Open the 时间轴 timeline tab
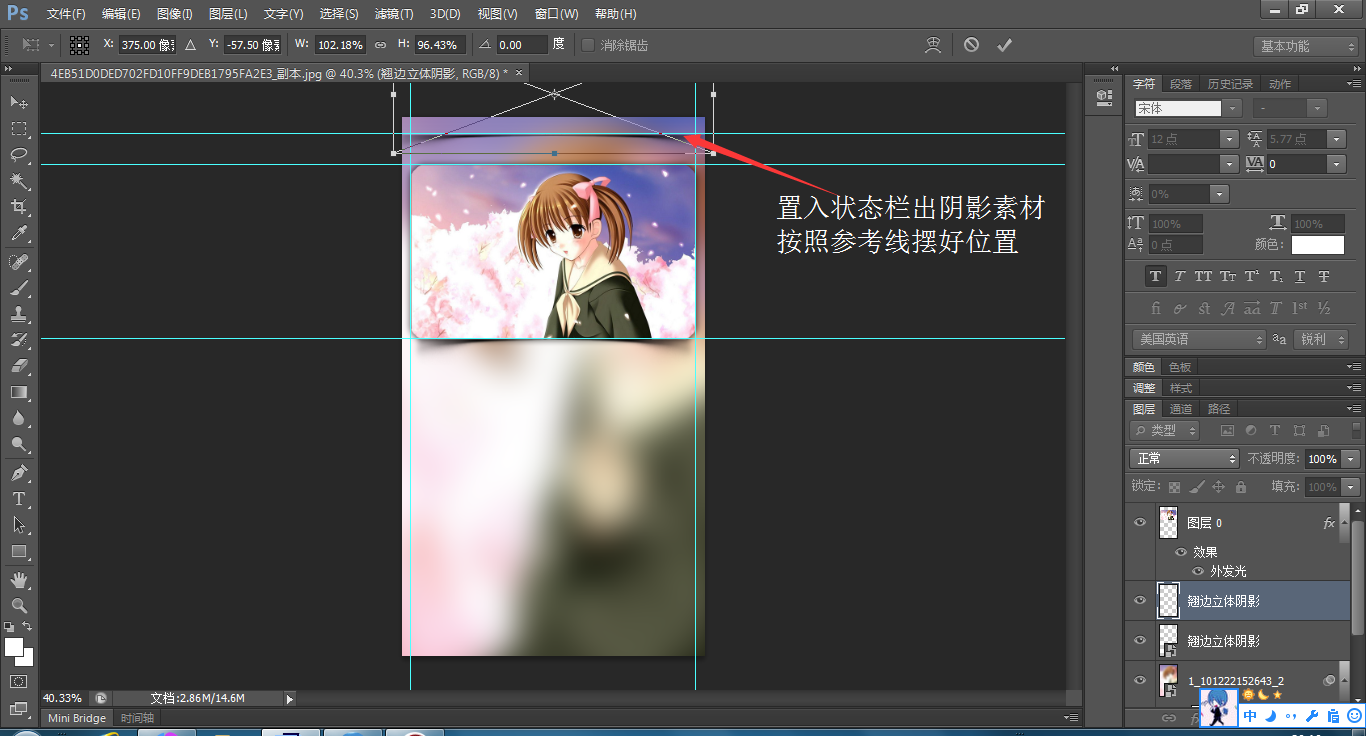The width and height of the screenshot is (1366, 736). 137,718
